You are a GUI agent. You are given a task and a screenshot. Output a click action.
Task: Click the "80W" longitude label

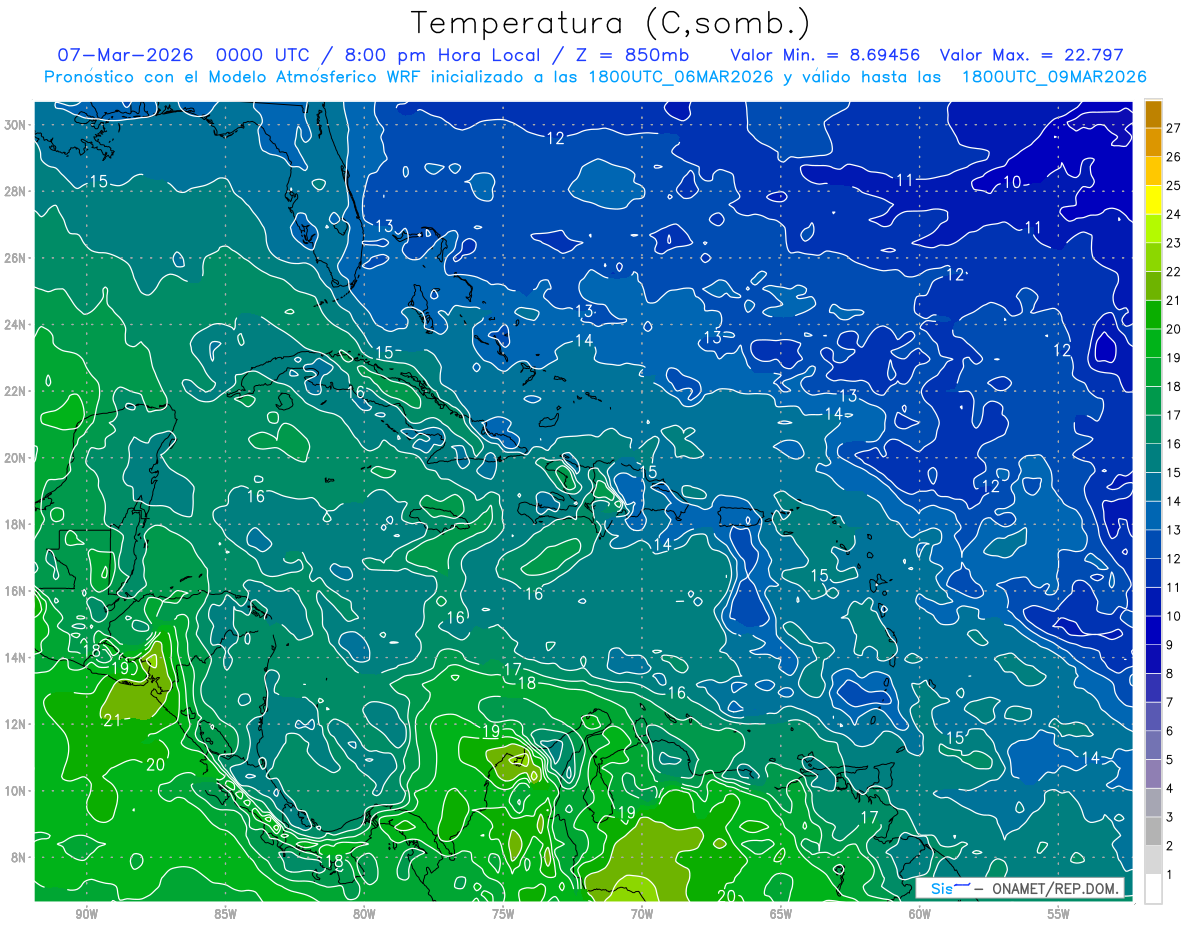364,914
